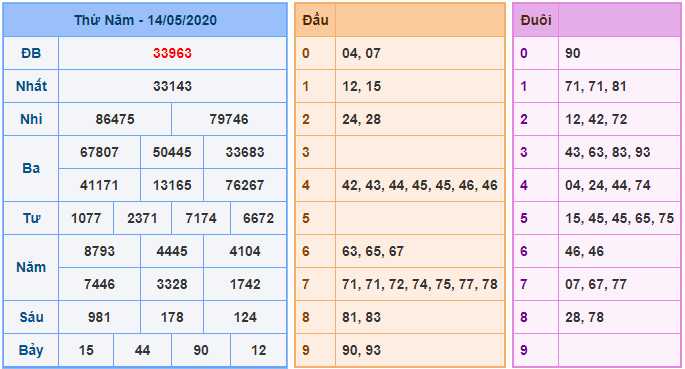This screenshot has height=369, width=685.
Task: Click the Bảy prize number 12
Action: pos(259,350)
